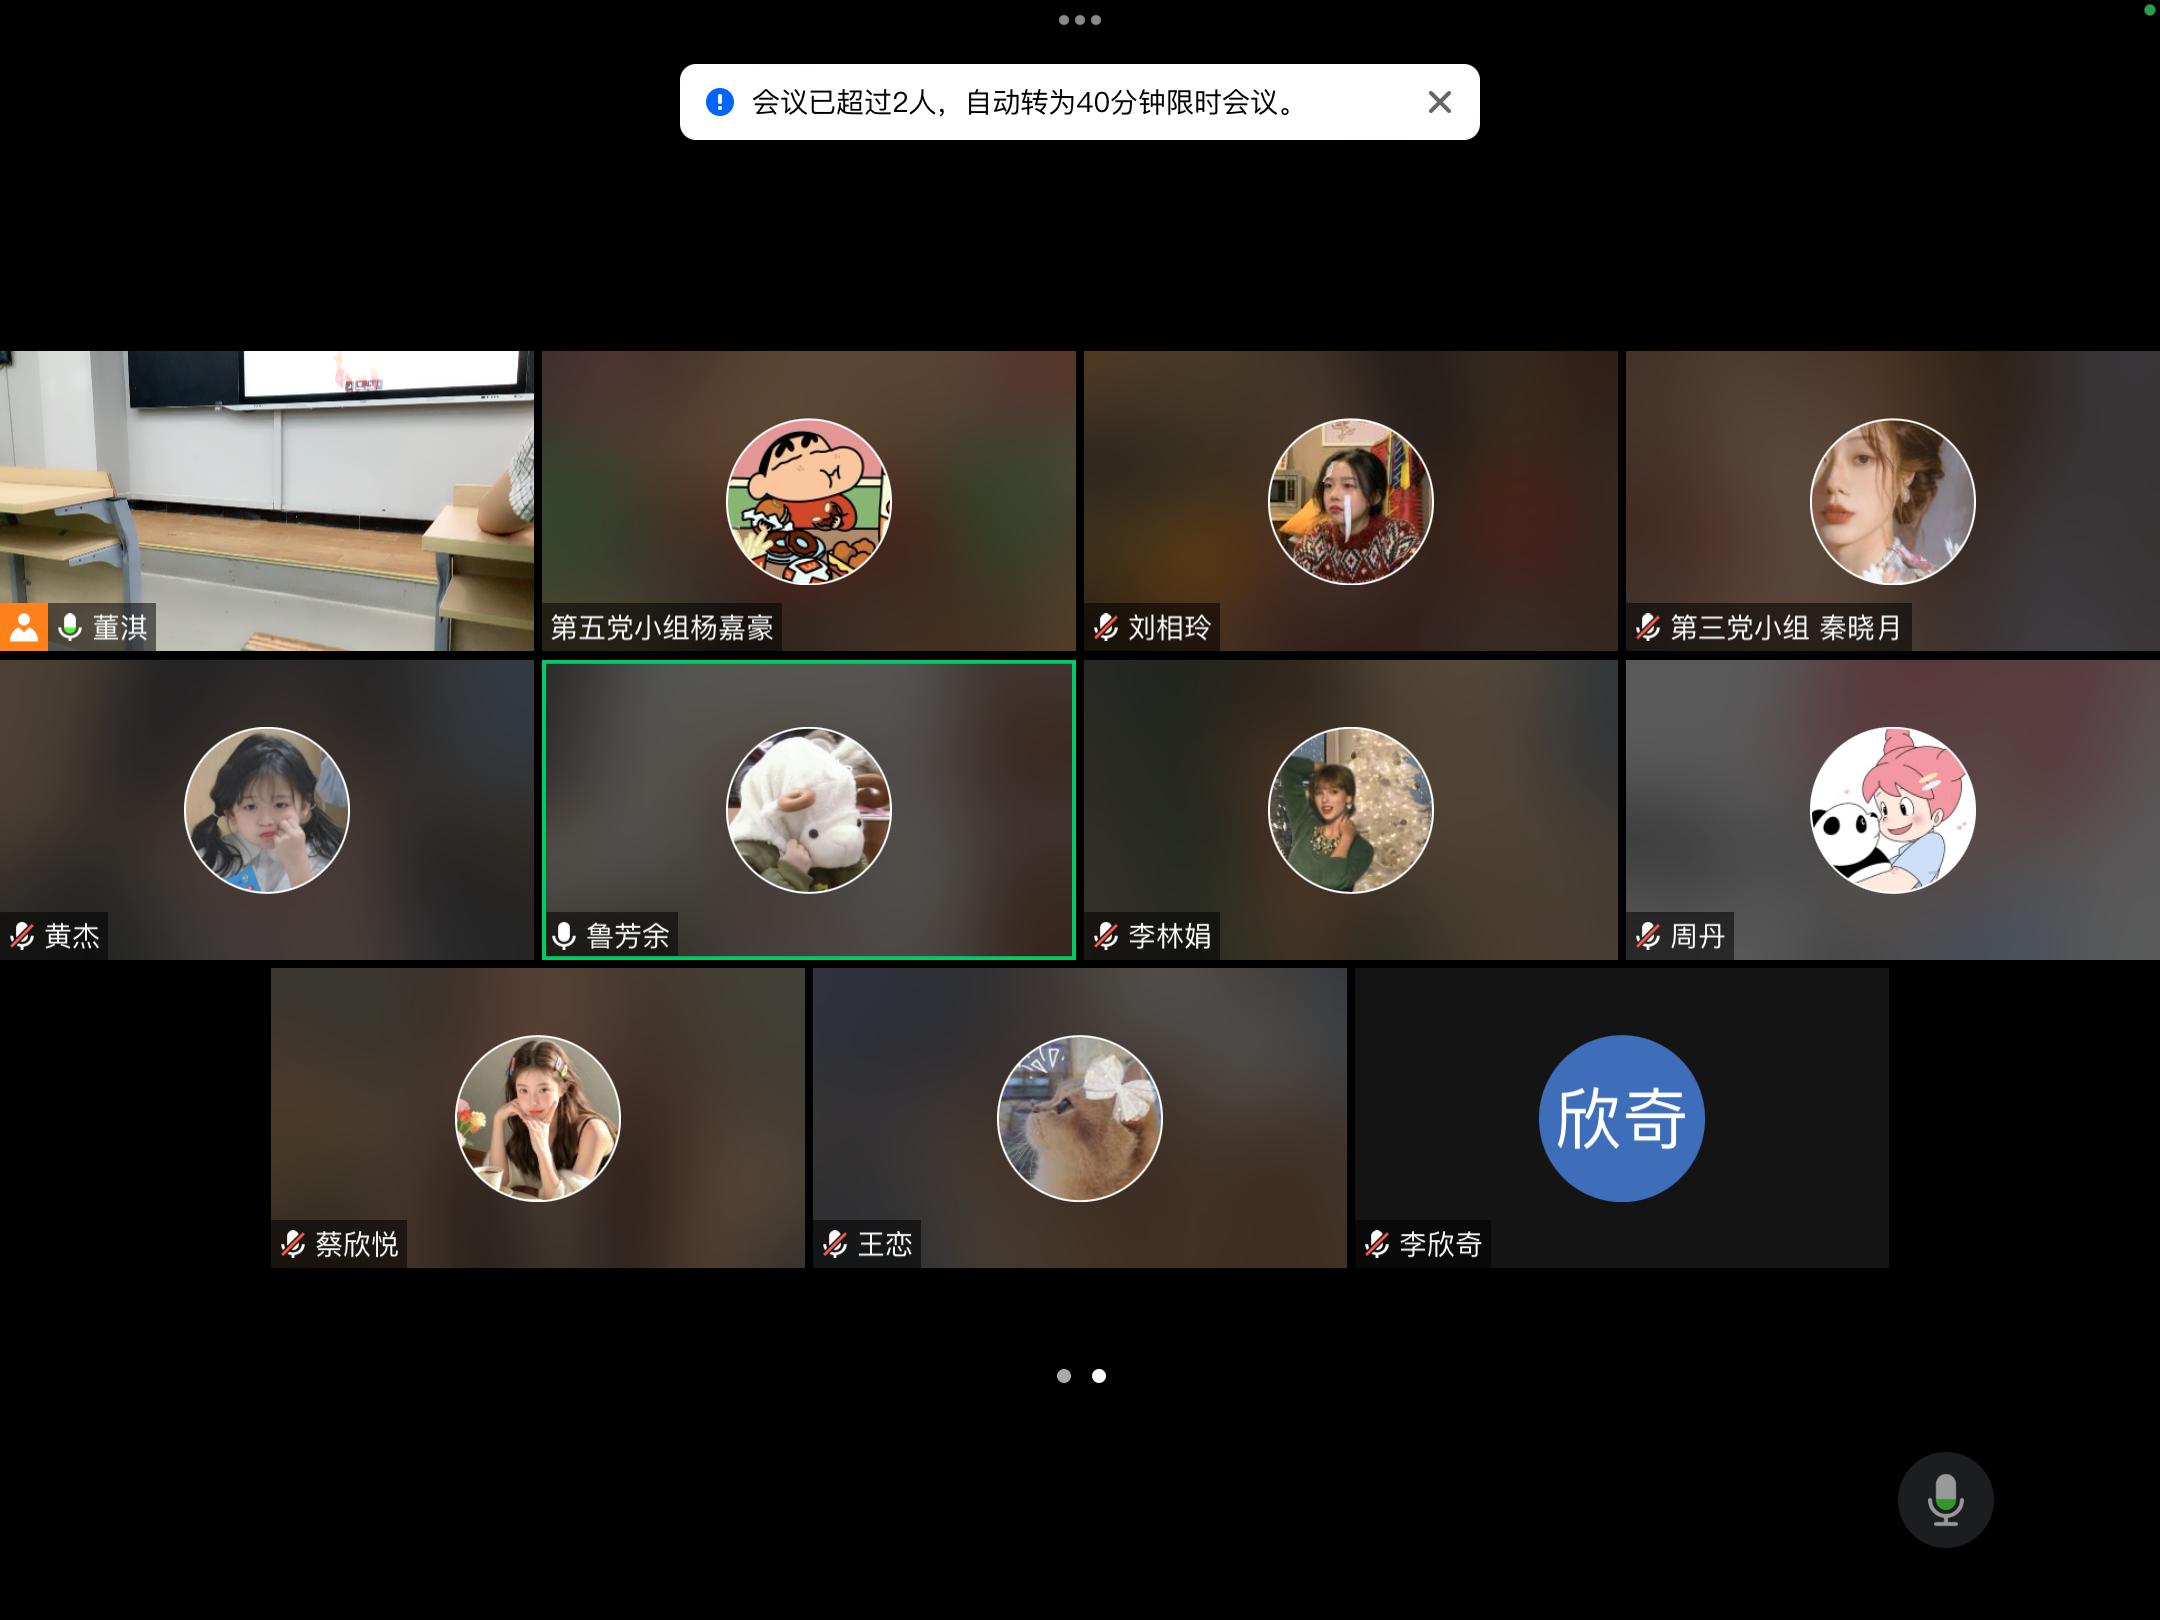Click the name label 第三党小组 秦晓月
This screenshot has width=2160, height=1620.
tap(1785, 627)
